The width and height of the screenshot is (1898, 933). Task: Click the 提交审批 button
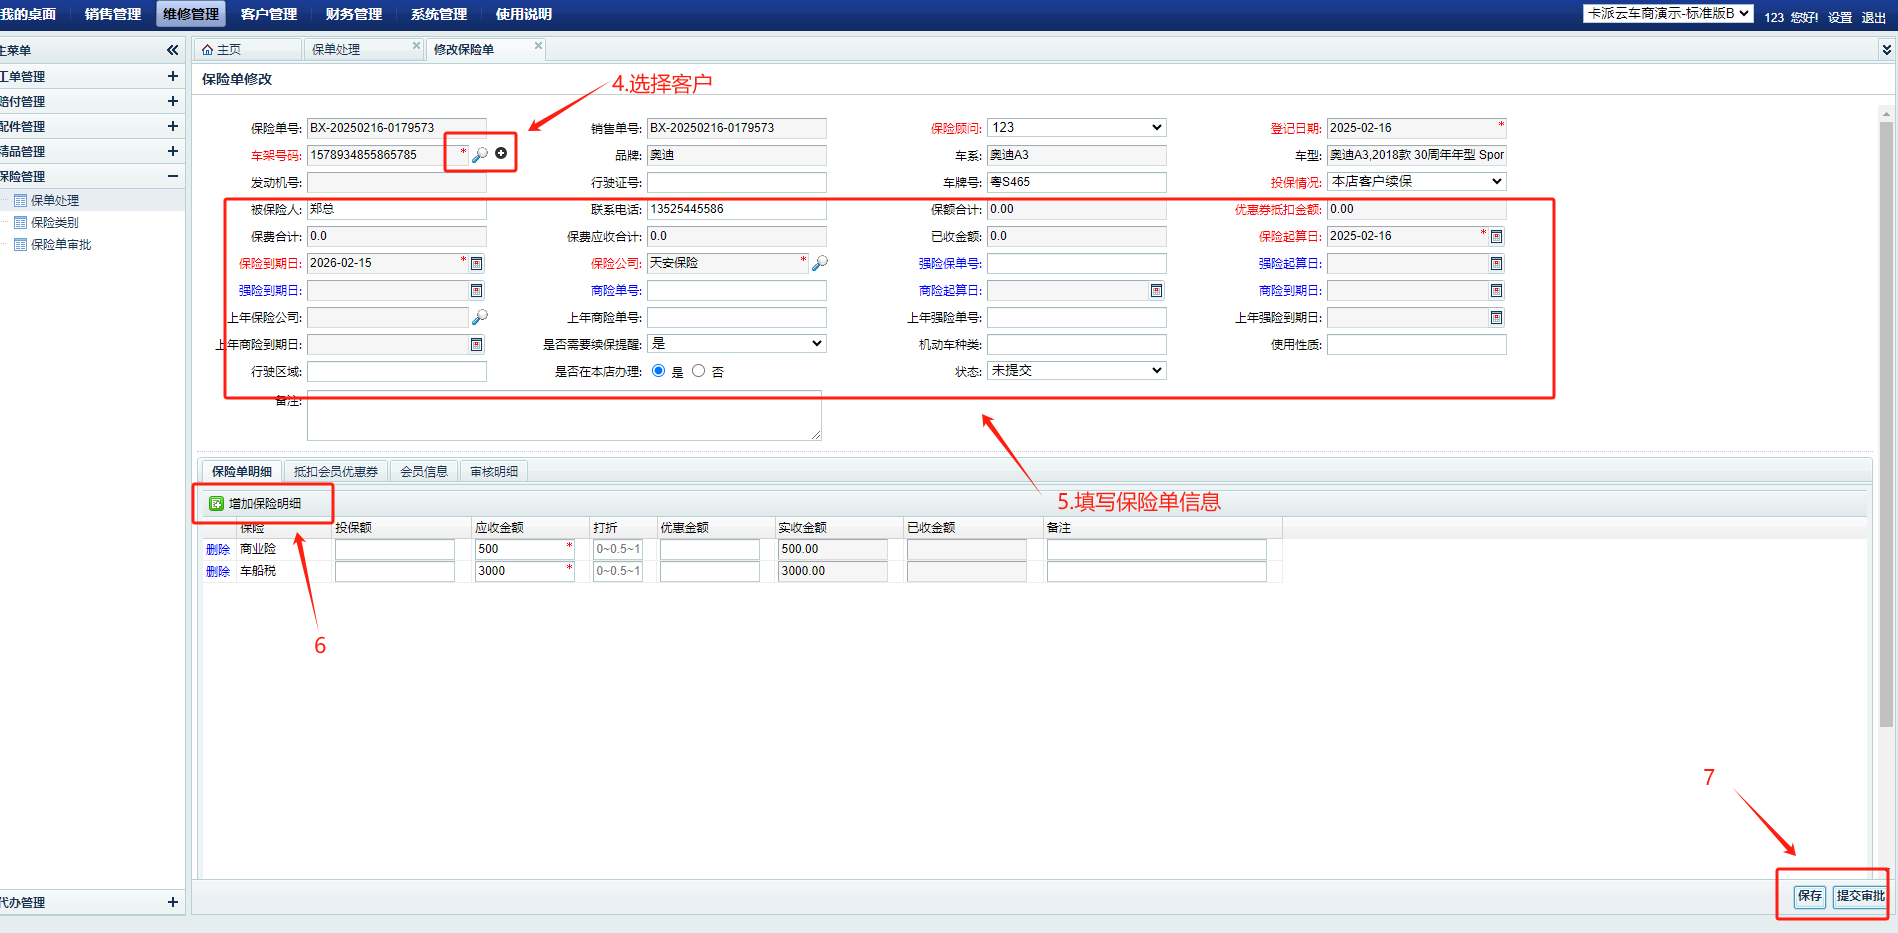(1860, 896)
